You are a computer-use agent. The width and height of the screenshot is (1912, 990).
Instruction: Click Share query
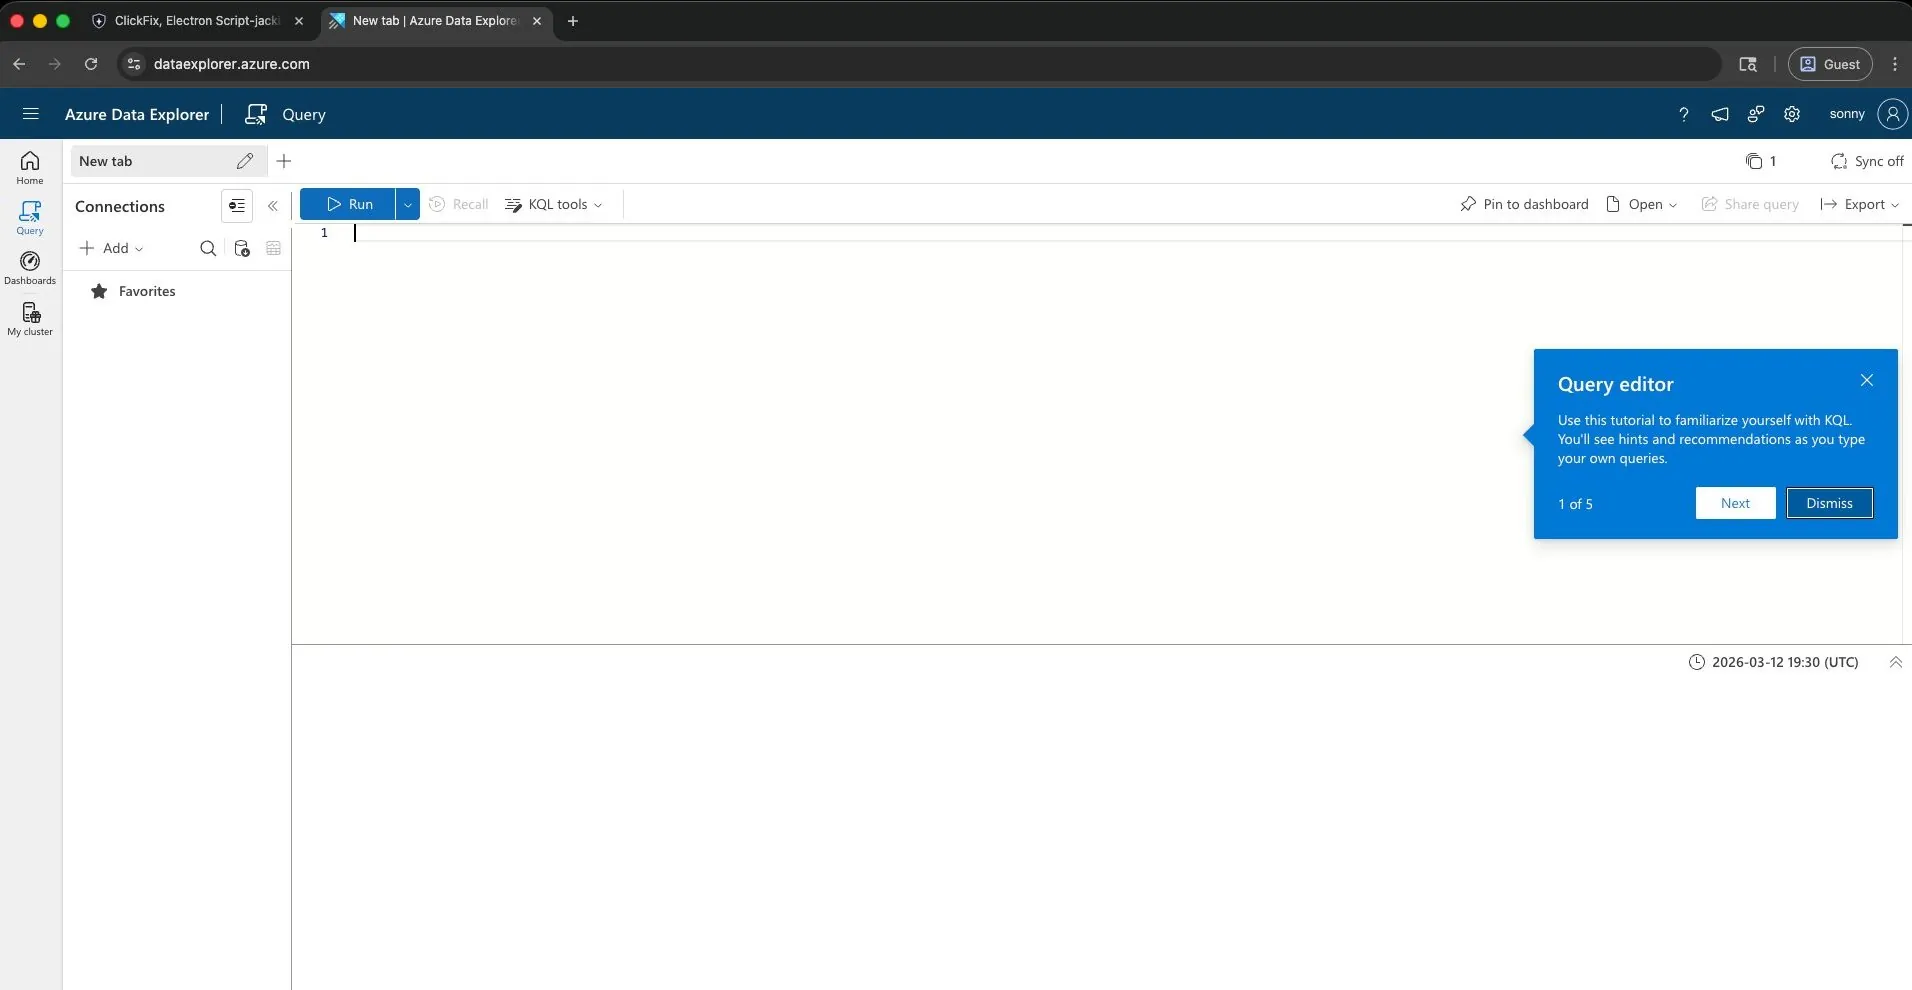[x=1750, y=204]
